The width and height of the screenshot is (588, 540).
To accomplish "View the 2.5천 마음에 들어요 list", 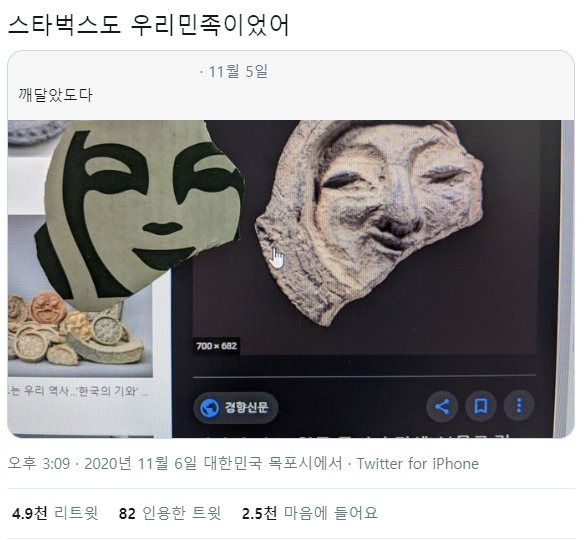I will (310, 513).
